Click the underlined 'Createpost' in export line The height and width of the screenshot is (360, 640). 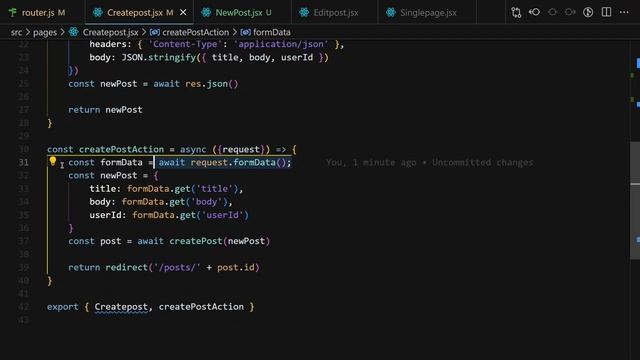coord(121,307)
